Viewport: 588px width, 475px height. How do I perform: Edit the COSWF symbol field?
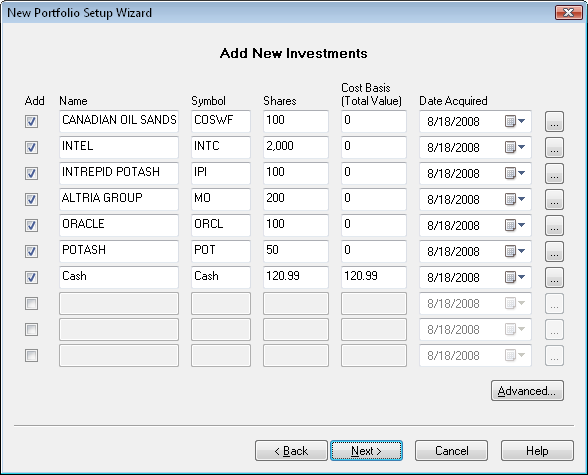point(221,121)
